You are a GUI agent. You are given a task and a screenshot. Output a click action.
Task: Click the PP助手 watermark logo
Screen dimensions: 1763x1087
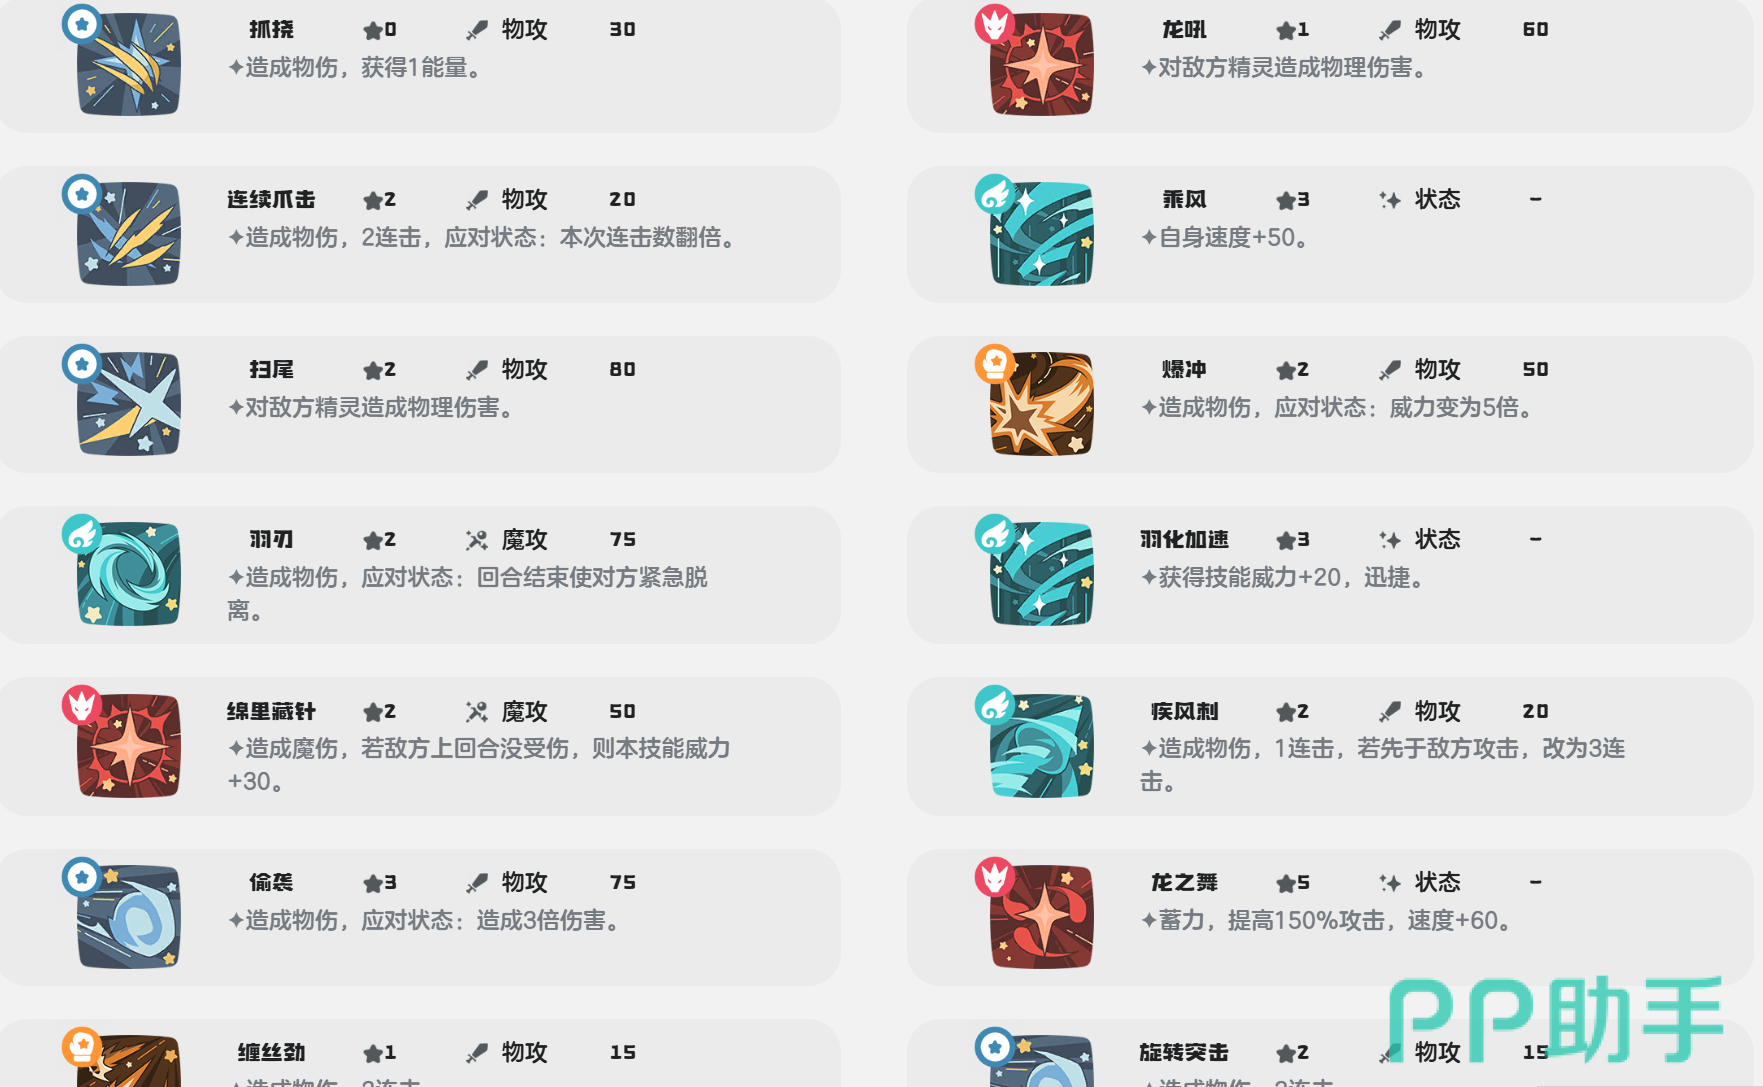pyautogui.click(x=1556, y=1019)
